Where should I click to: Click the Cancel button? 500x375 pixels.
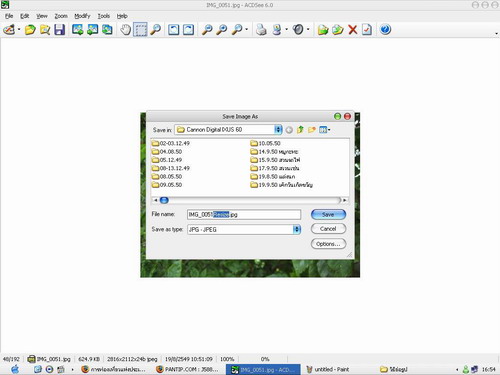click(x=328, y=229)
